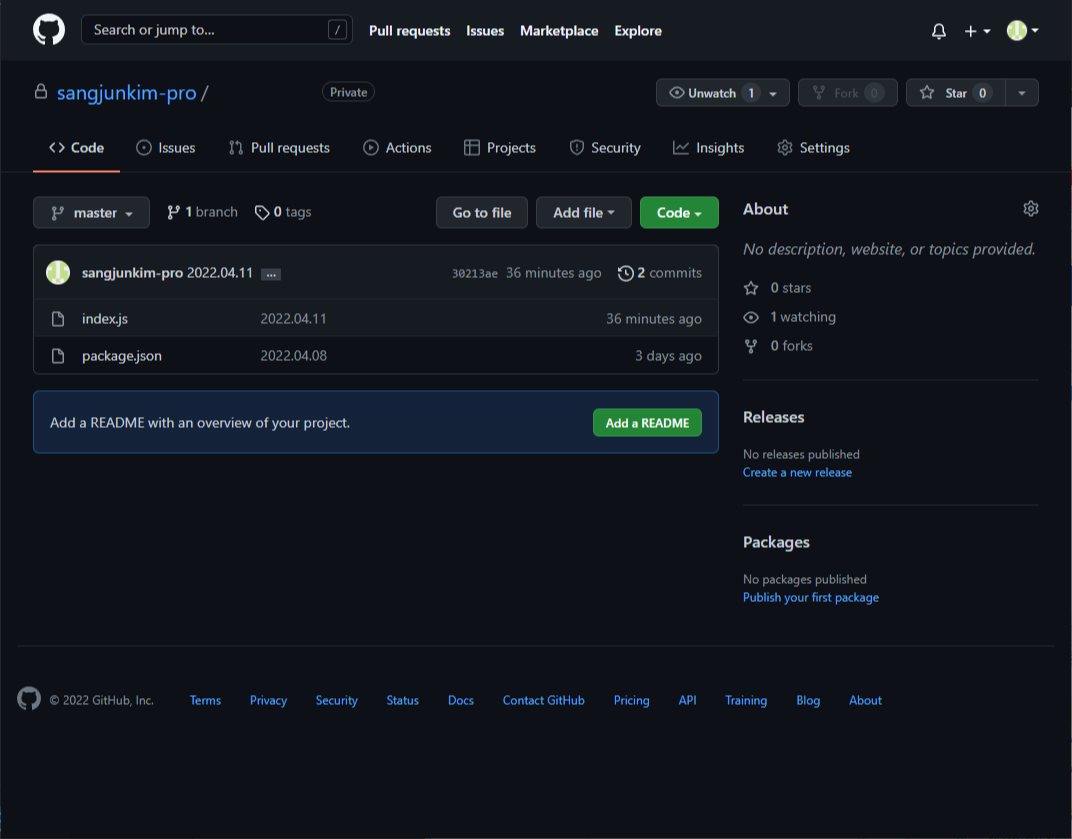
Task: Open the Releases heading link
Action: 773,417
